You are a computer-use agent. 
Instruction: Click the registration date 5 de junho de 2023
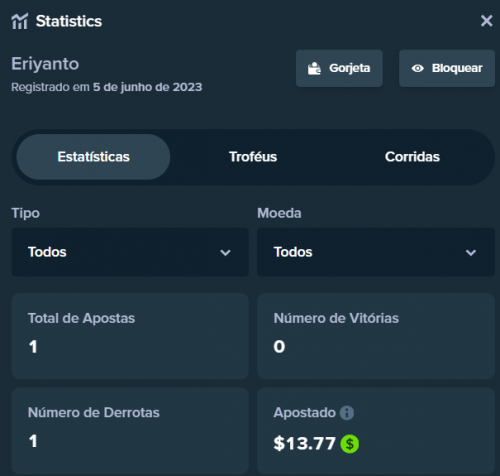click(147, 87)
